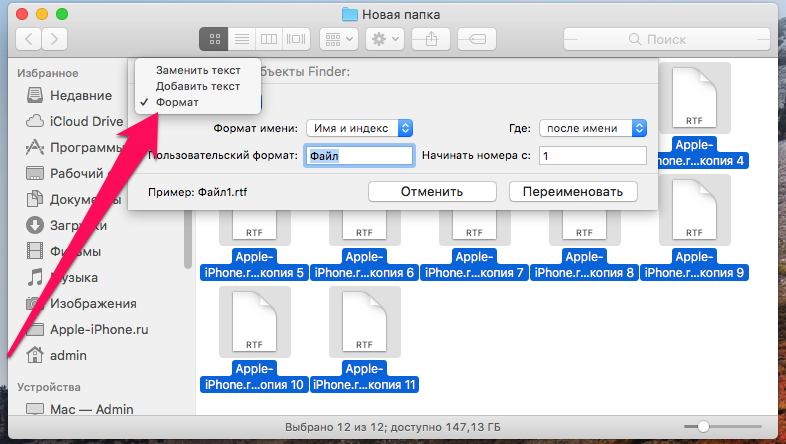Switch to icon grid view
The image size is (786, 444).
[214, 39]
